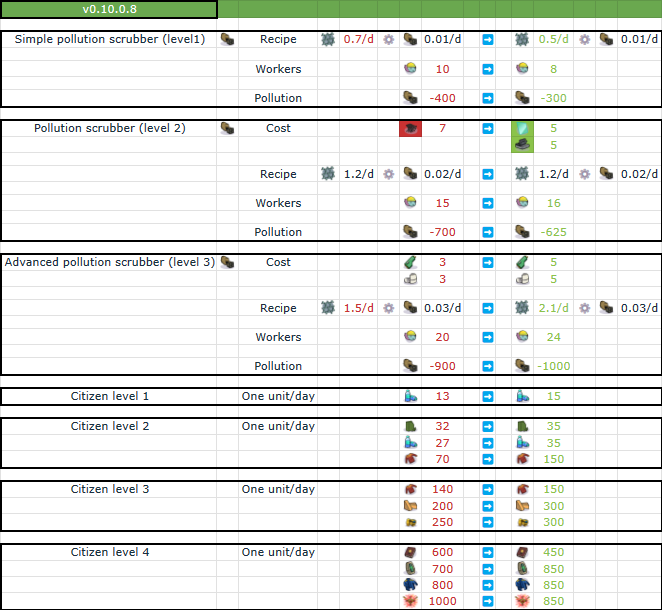Viewport: 662px width, 610px height.
Task: Click the blue jacket icon next to red 800
Action: click(410, 585)
